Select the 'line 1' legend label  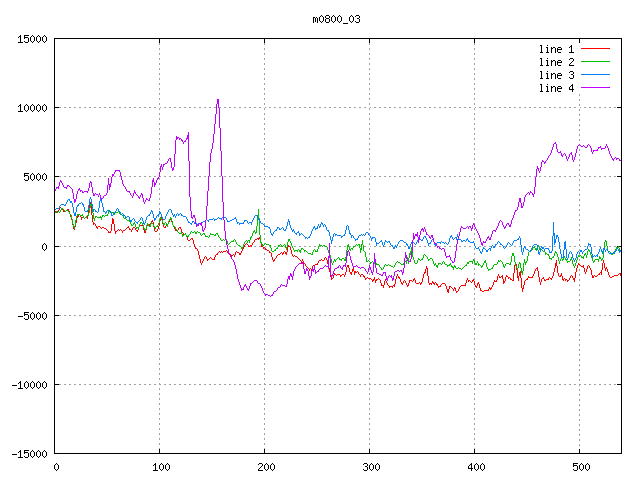(x=557, y=49)
